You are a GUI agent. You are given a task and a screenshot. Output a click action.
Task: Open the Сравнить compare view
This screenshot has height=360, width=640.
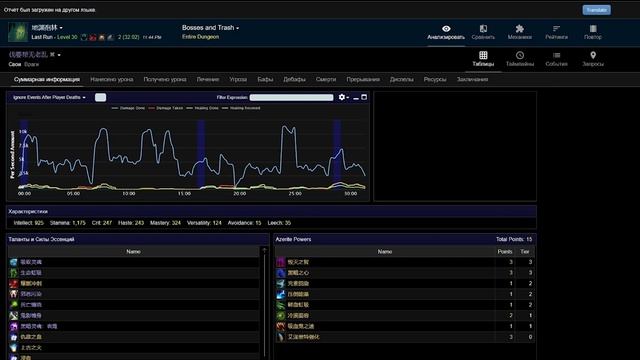483,32
